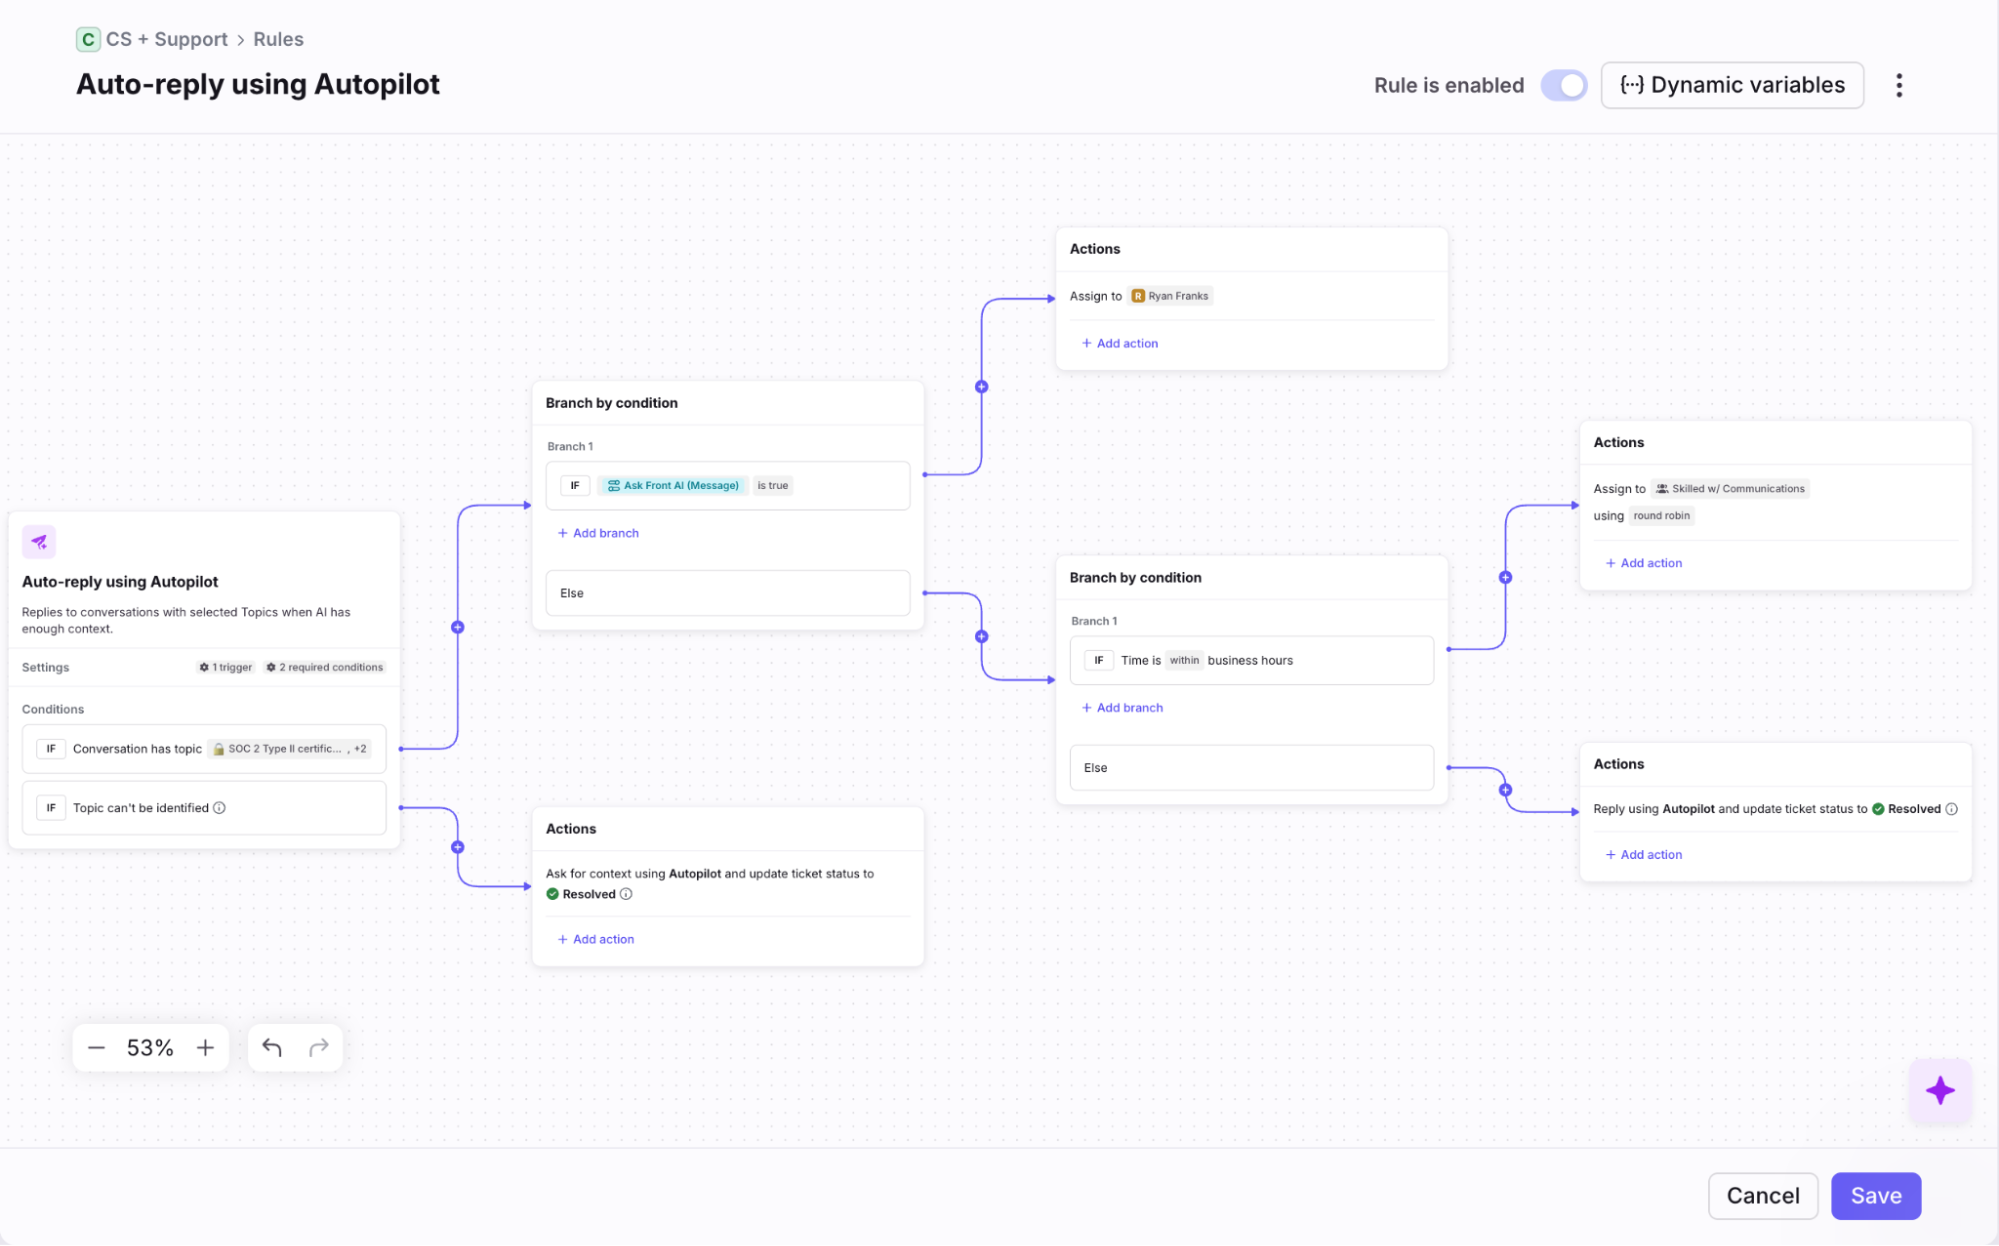Open the Dynamic variables panel

(1732, 85)
